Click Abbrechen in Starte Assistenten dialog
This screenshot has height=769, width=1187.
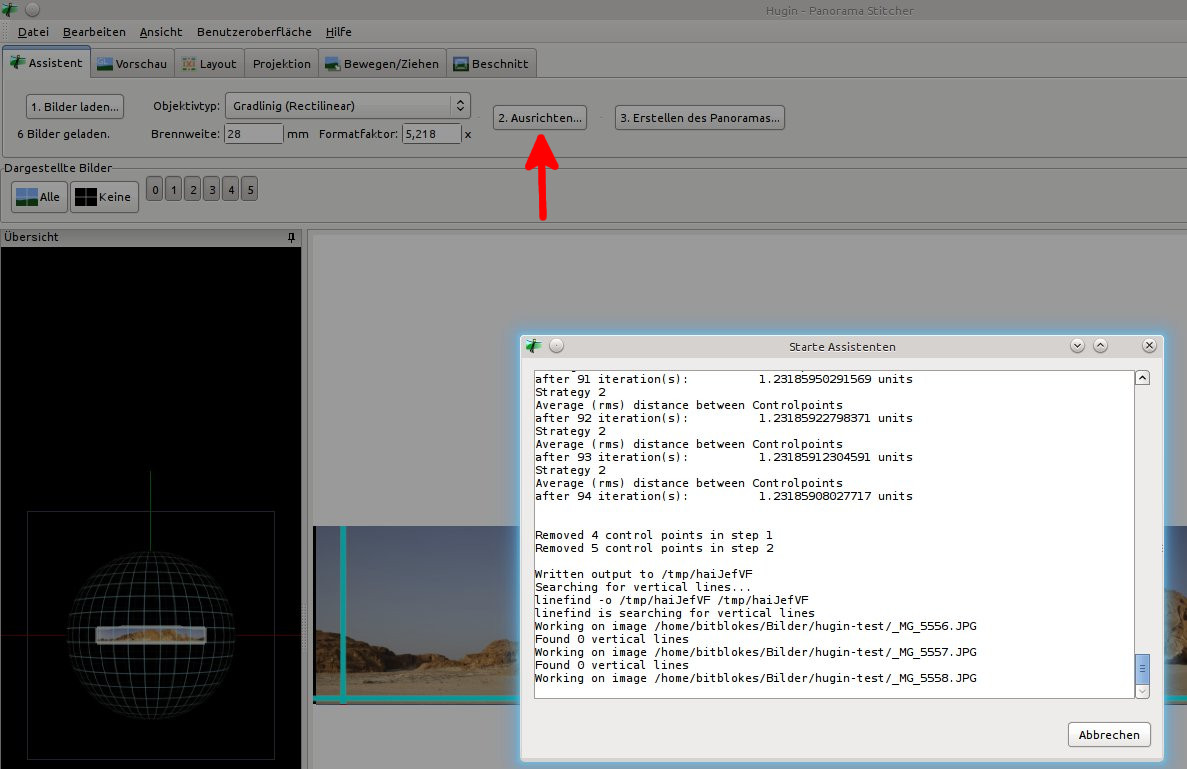[x=1109, y=735]
